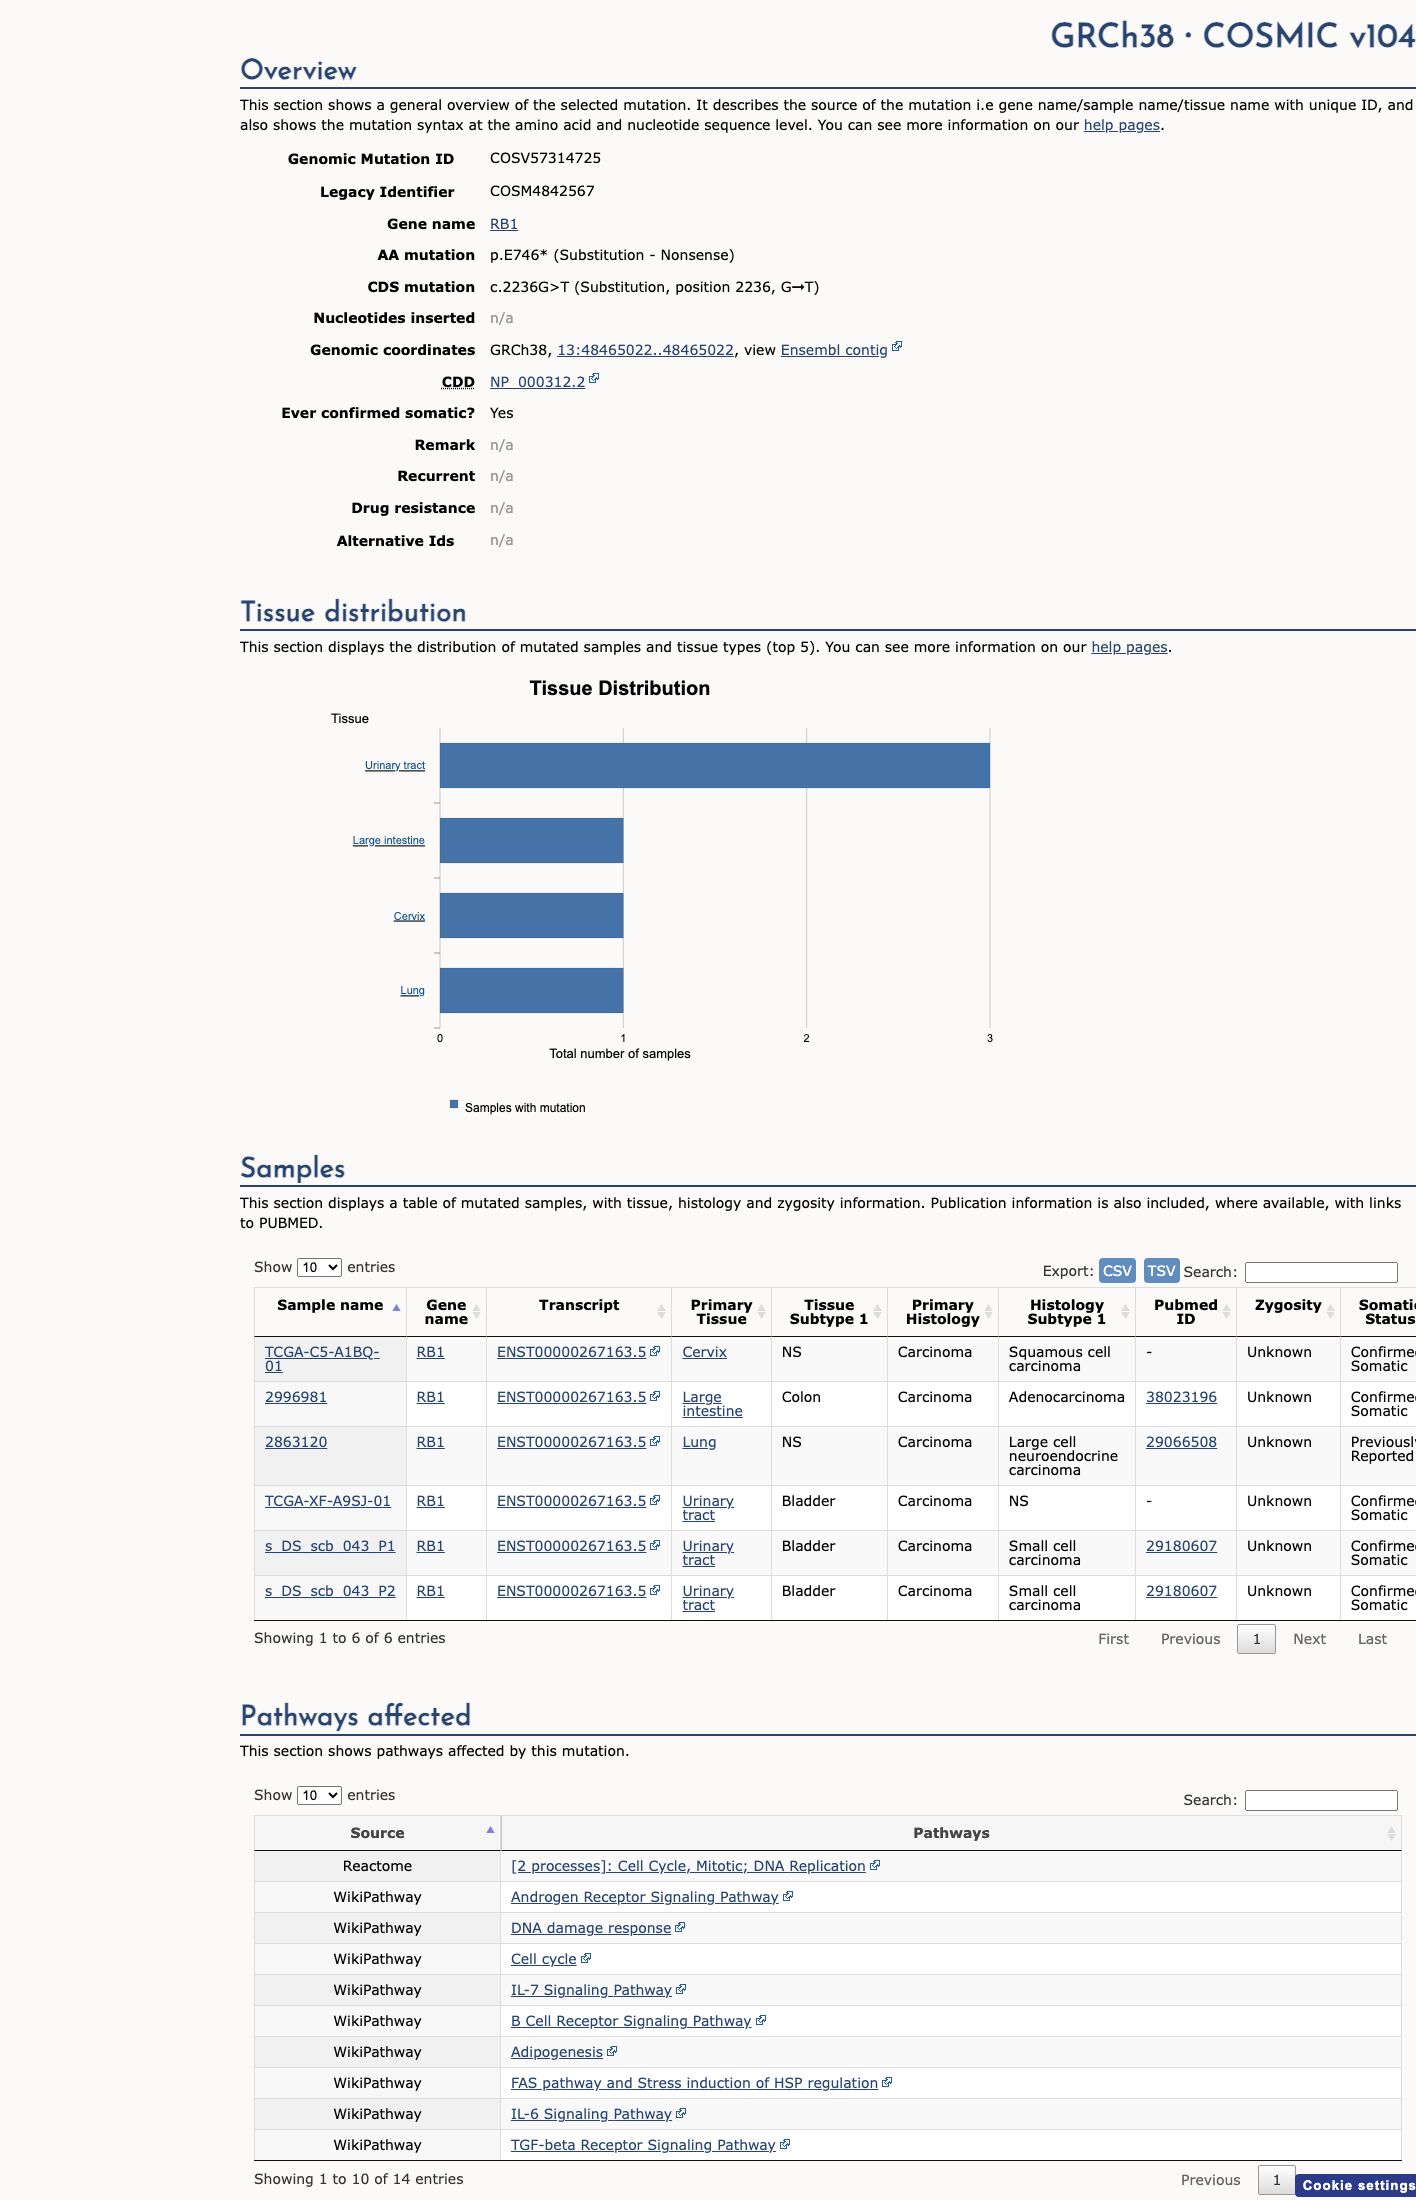Image resolution: width=1416 pixels, height=2200 pixels.
Task: Click external icon beside IL-7 Signaling Pathway
Action: pyautogui.click(x=681, y=1989)
